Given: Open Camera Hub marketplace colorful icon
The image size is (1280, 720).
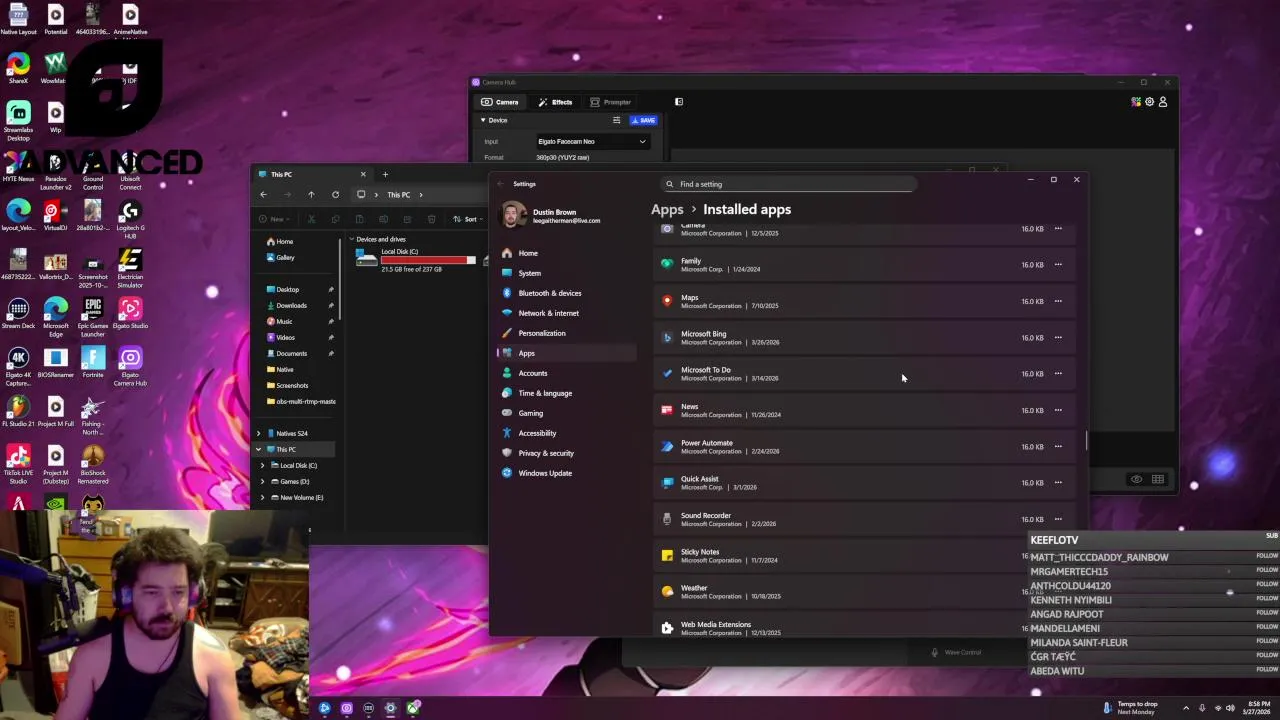Looking at the screenshot, I should 1136,101.
